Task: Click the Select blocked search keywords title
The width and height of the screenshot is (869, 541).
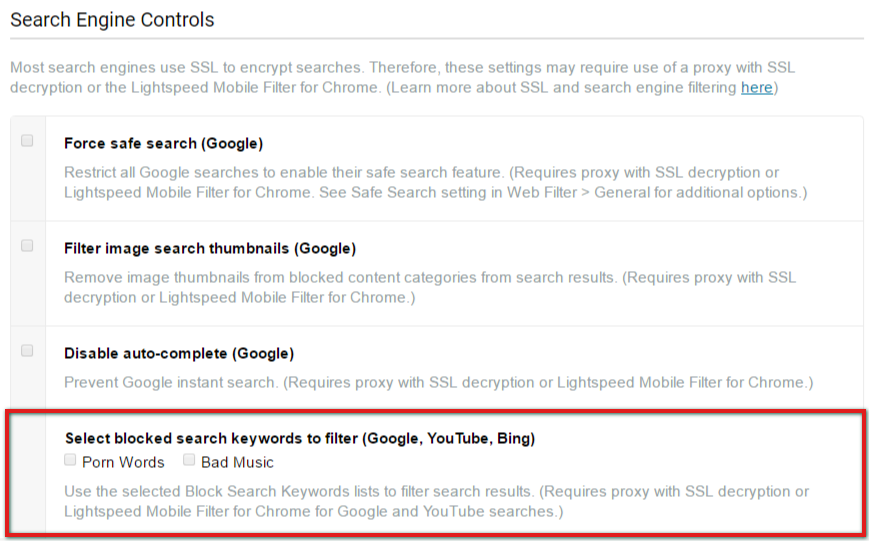Action: coord(300,438)
